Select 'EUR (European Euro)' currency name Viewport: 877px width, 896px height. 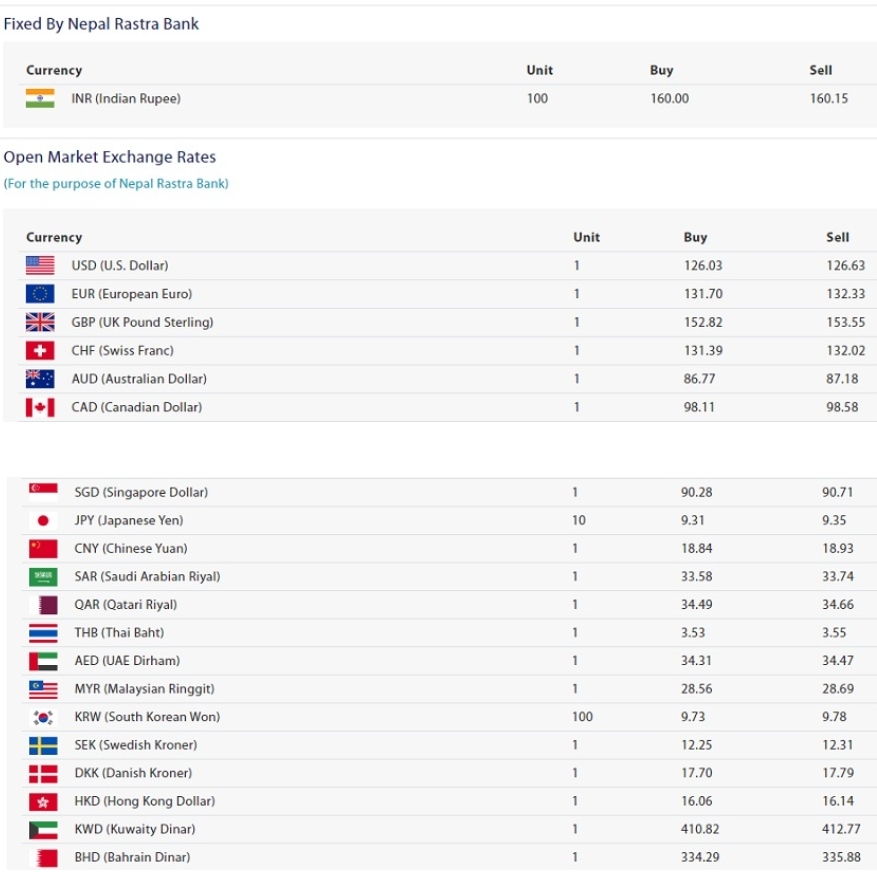point(131,294)
